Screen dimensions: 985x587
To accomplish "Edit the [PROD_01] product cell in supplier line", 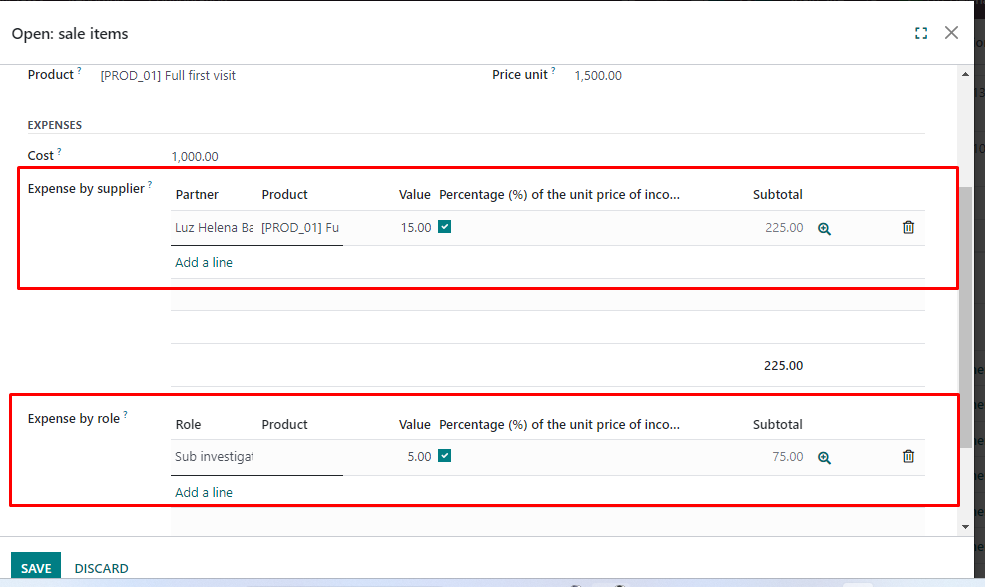I will (x=300, y=228).
